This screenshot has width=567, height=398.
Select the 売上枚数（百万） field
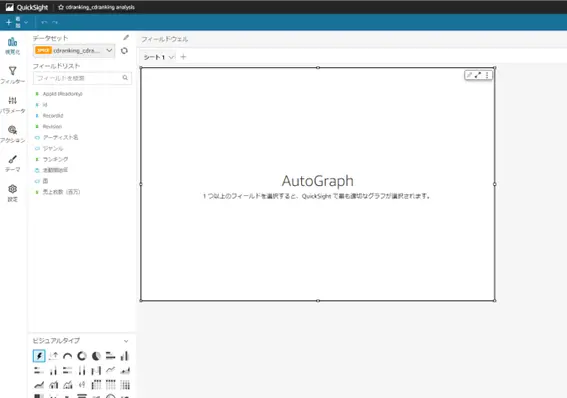tap(57, 192)
